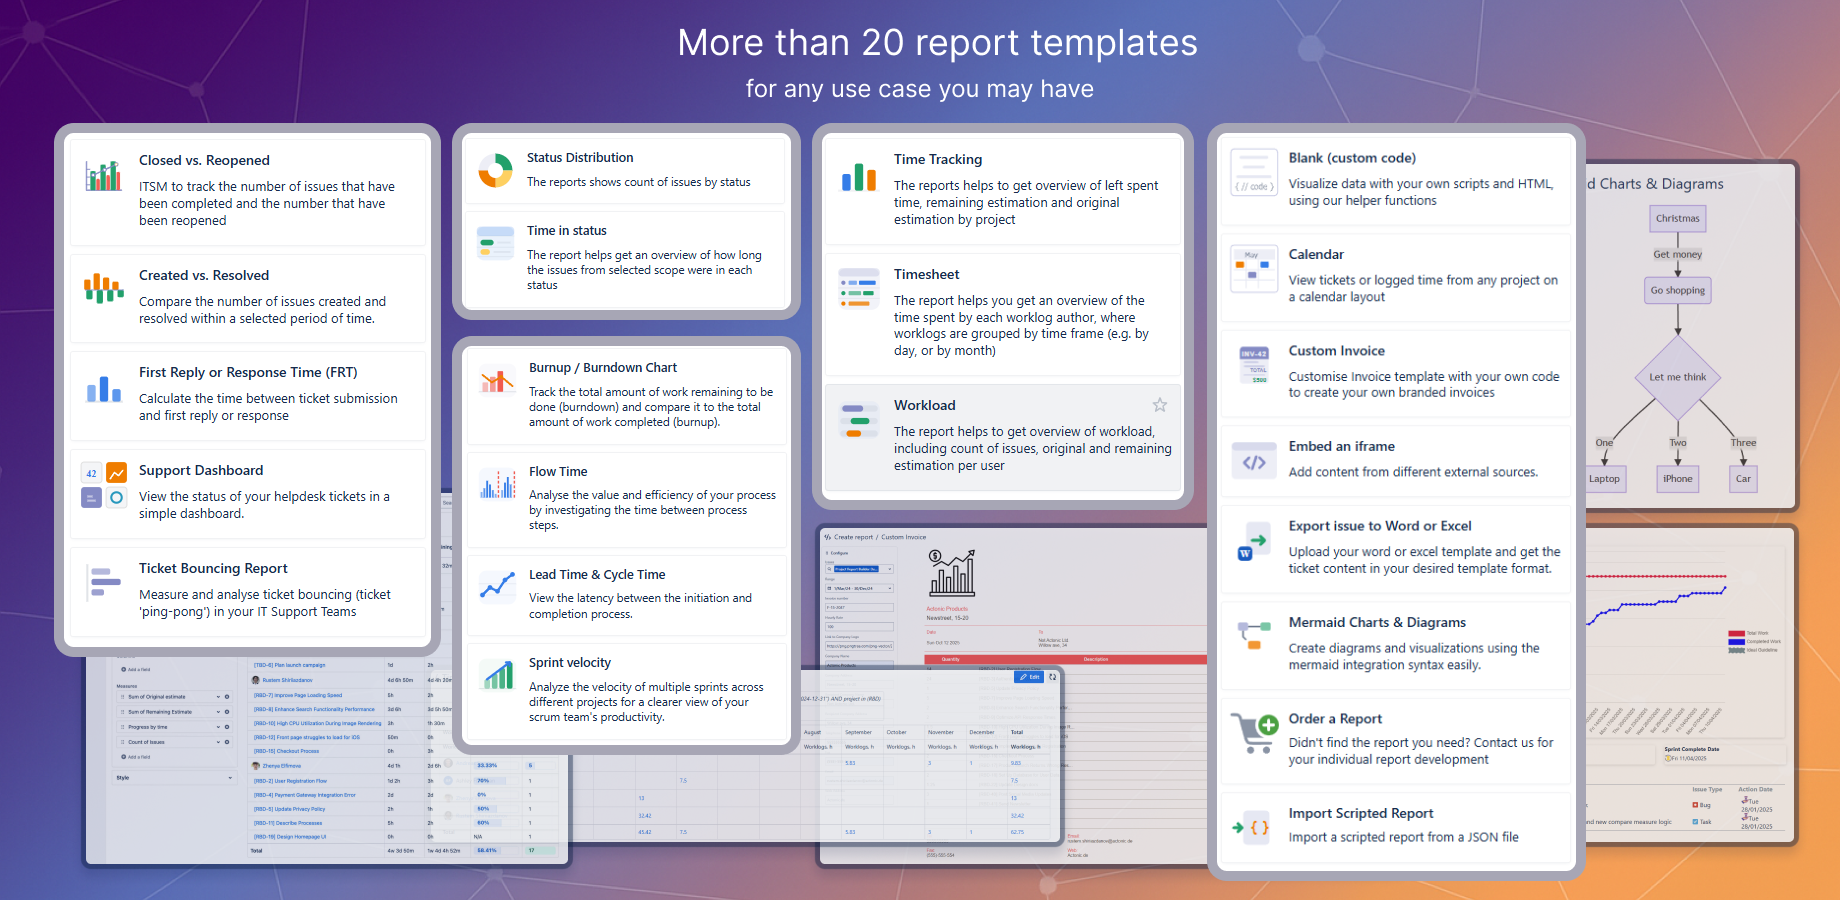Expand the Style section
1840x900 pixels.
[x=174, y=778]
